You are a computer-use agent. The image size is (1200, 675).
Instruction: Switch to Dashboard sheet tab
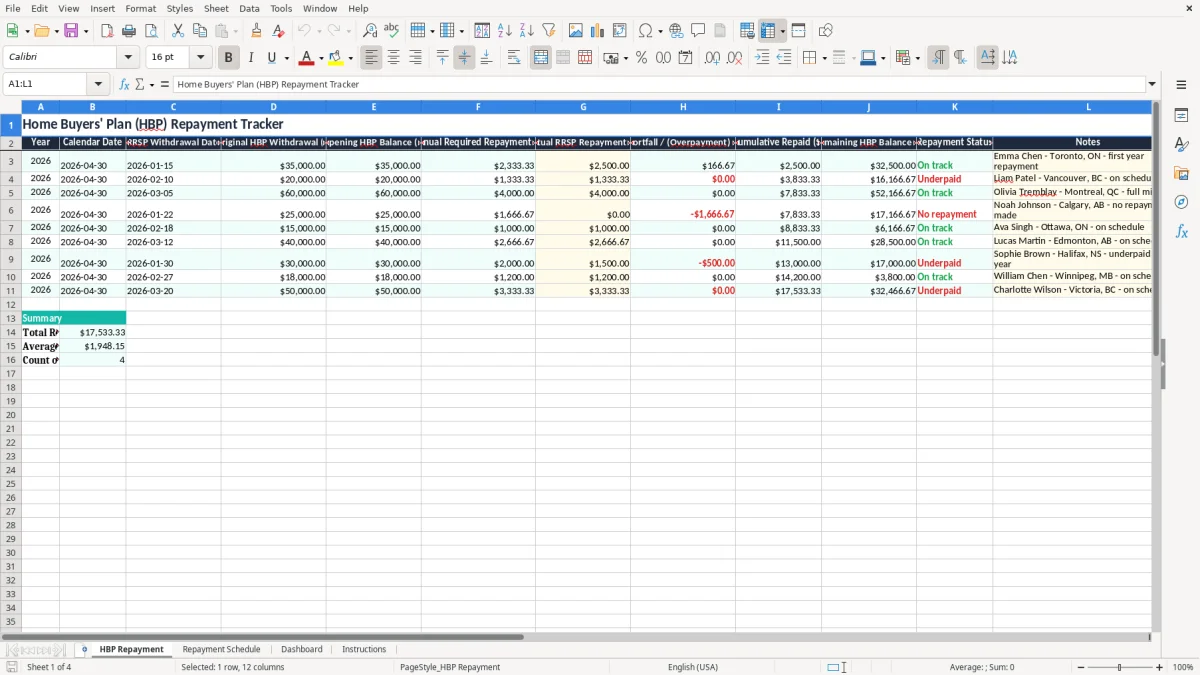[x=301, y=650]
